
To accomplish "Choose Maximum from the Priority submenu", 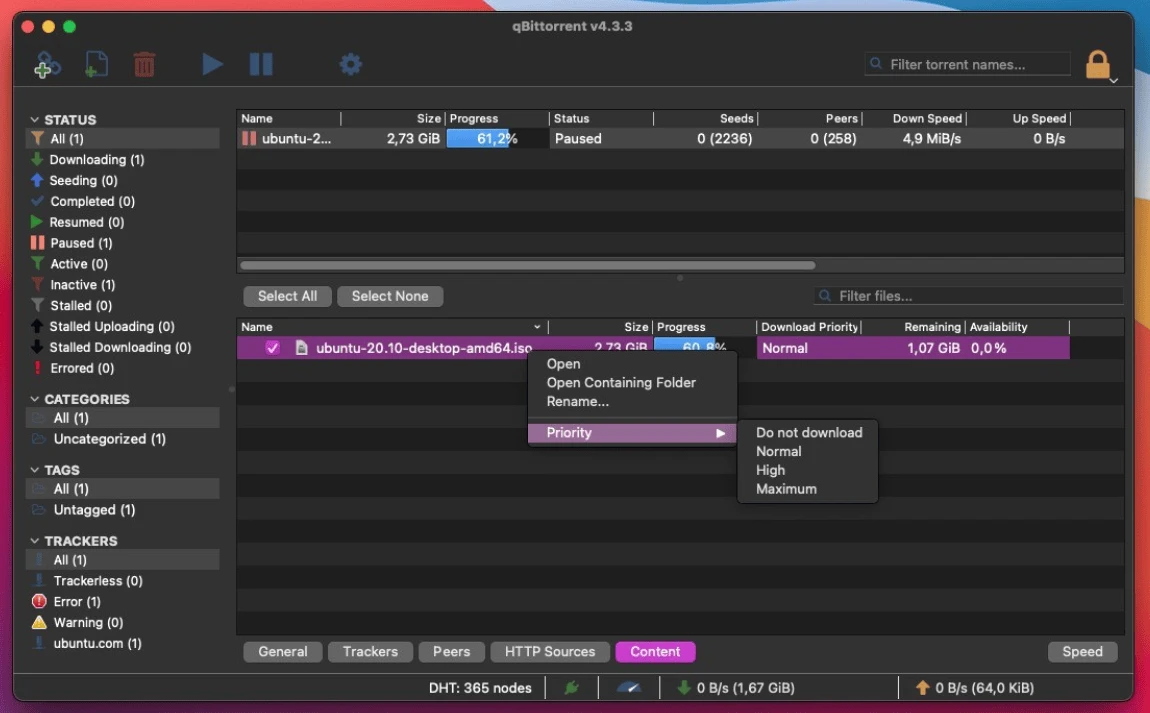I will coord(786,489).
